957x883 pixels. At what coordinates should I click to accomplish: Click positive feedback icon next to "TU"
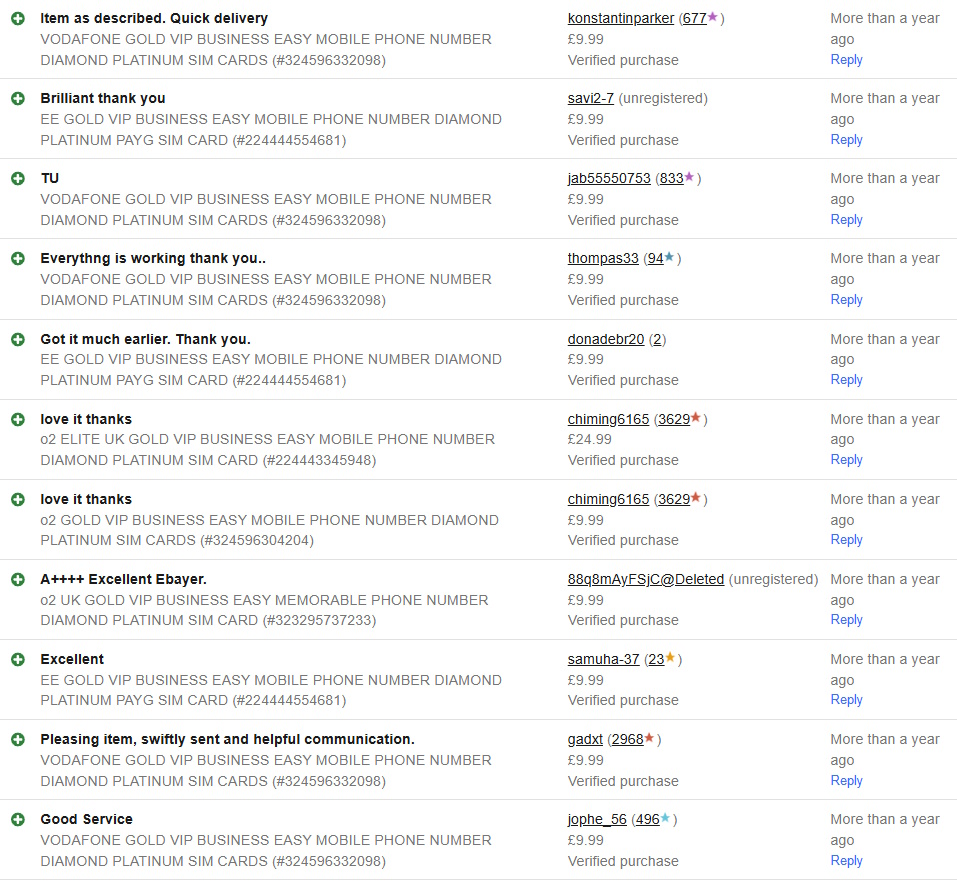18,178
